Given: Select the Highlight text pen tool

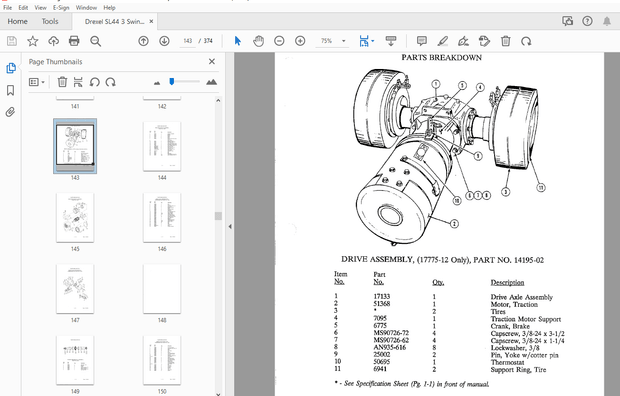Looking at the screenshot, I should (x=443, y=41).
